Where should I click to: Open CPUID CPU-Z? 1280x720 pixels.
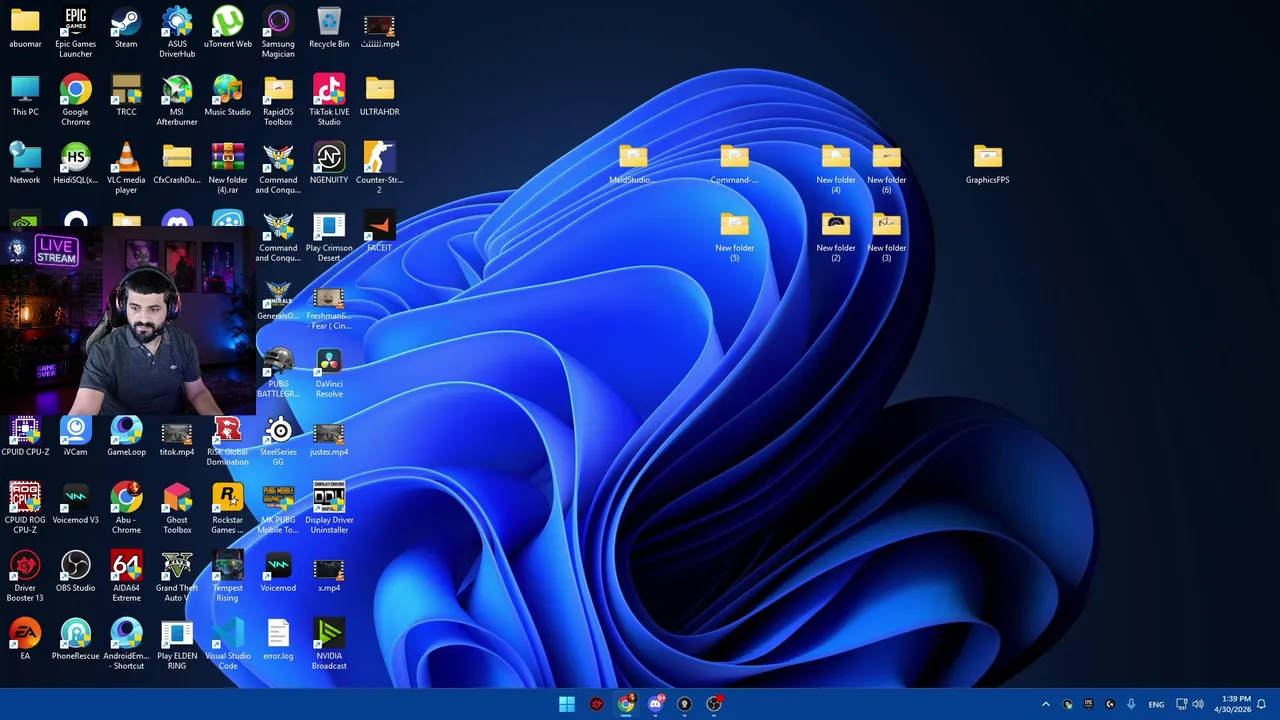click(25, 437)
